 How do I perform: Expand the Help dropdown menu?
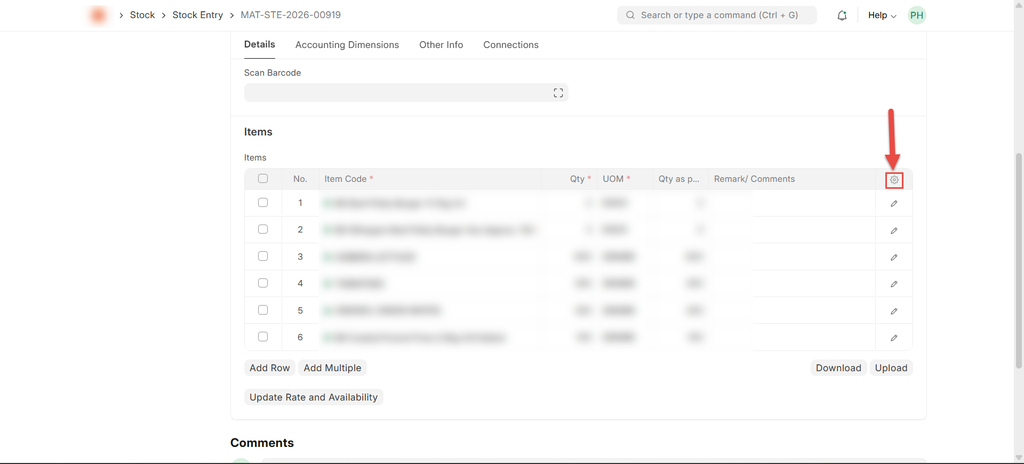[x=881, y=16]
